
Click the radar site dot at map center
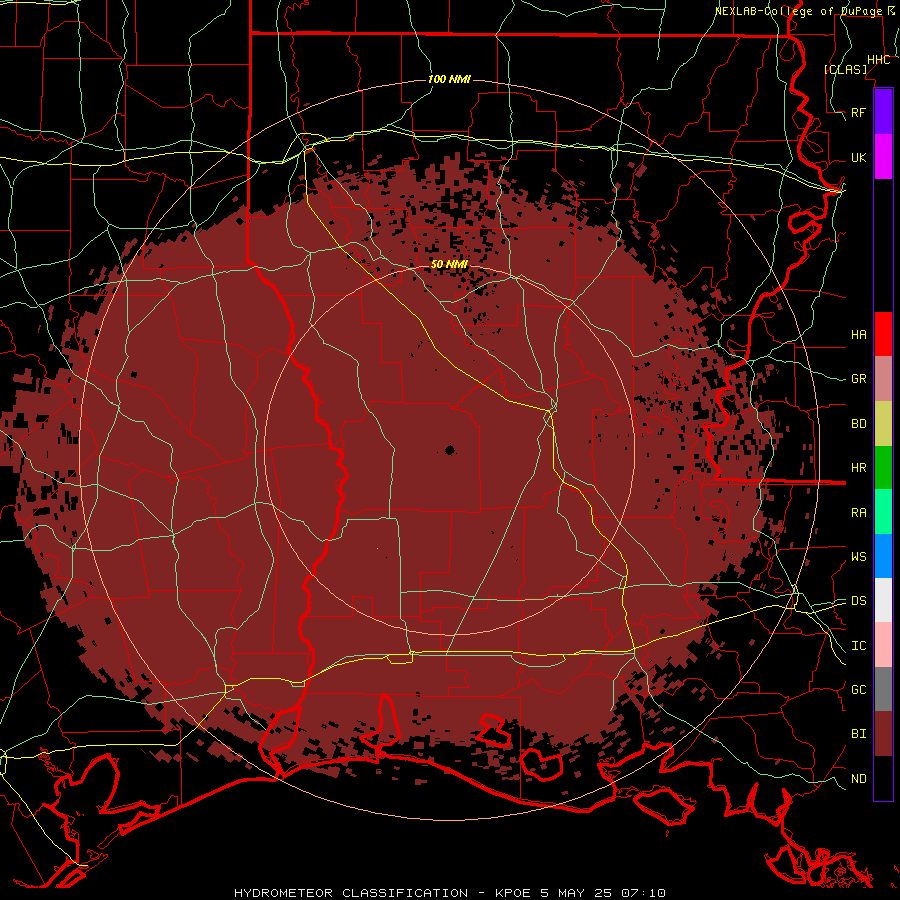click(449, 450)
